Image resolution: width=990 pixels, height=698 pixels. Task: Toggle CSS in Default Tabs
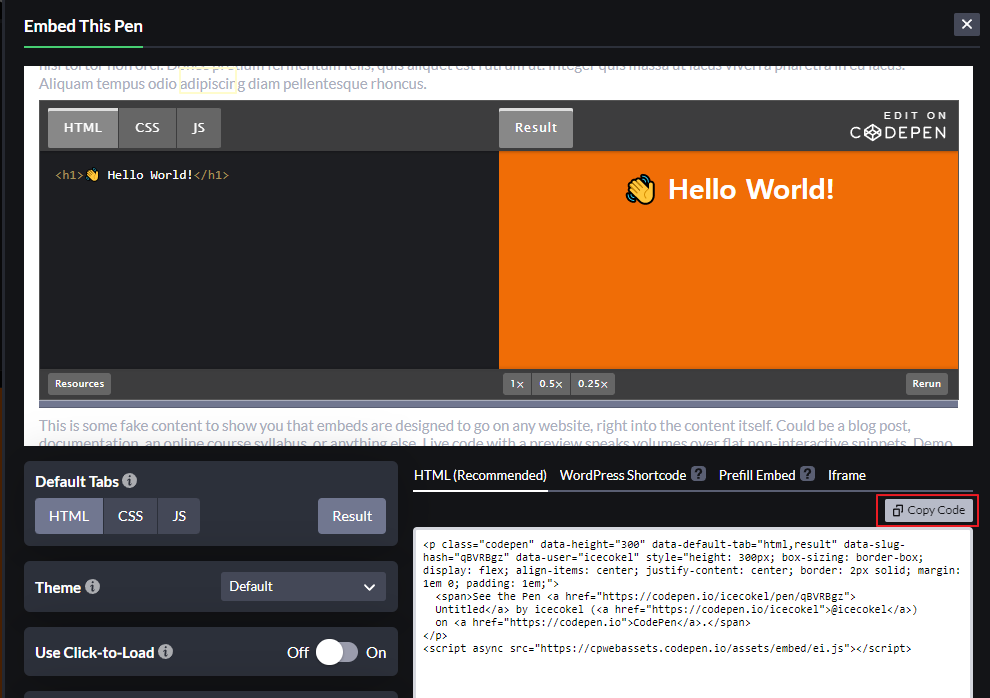[130, 516]
